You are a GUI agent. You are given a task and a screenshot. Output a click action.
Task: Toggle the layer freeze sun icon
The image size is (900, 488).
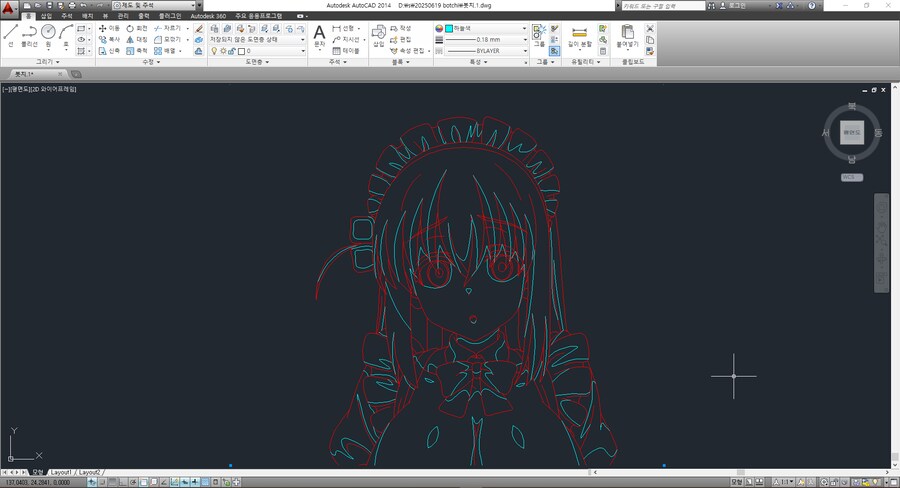pos(221,50)
